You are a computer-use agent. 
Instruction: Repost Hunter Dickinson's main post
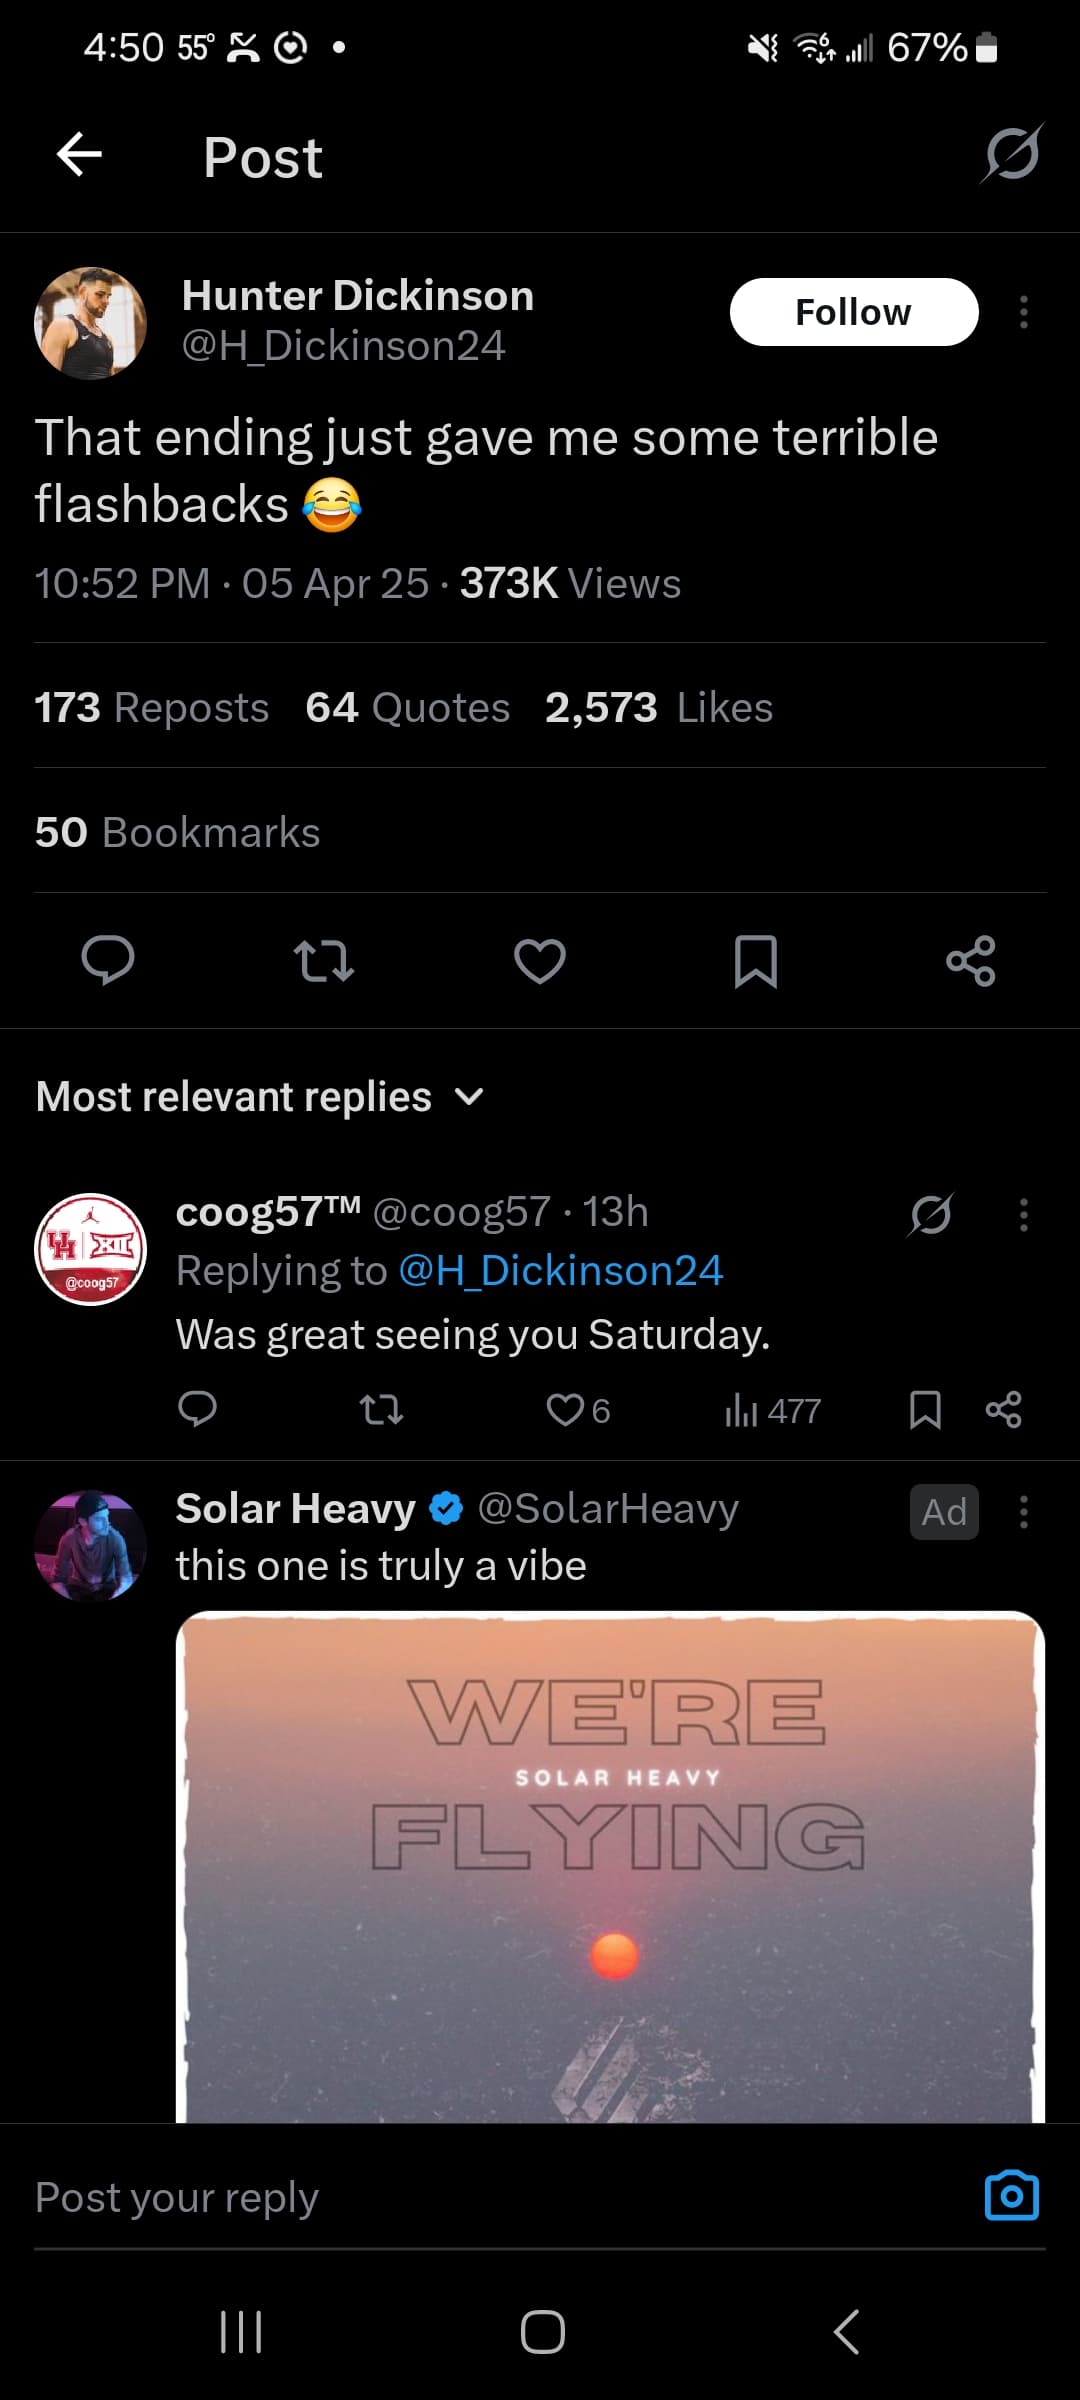click(324, 961)
